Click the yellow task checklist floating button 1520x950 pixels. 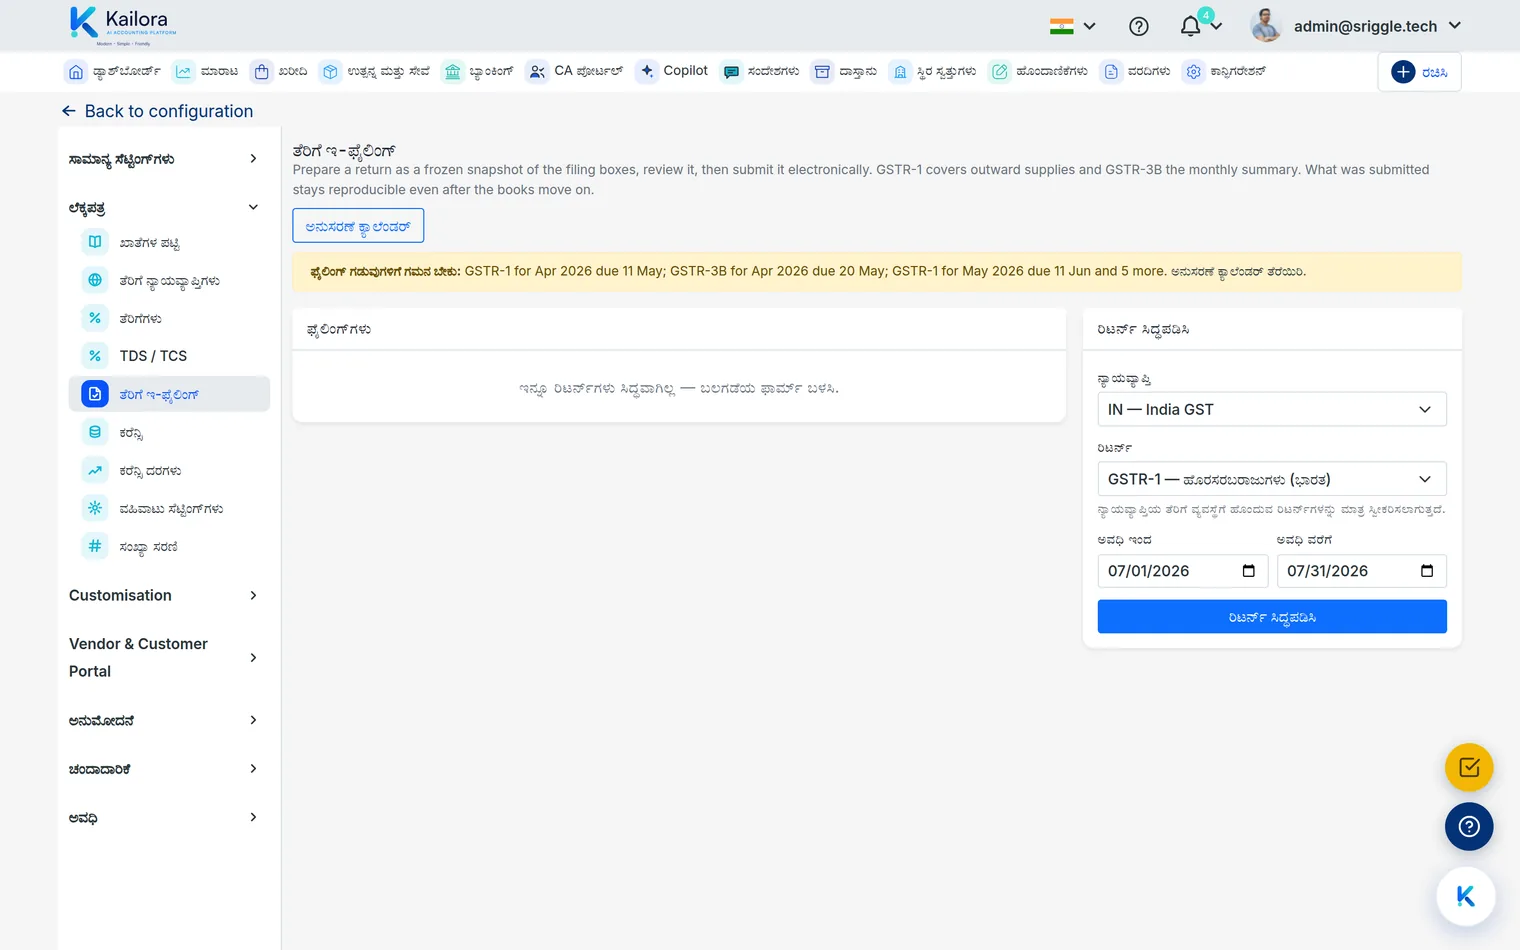click(x=1469, y=768)
